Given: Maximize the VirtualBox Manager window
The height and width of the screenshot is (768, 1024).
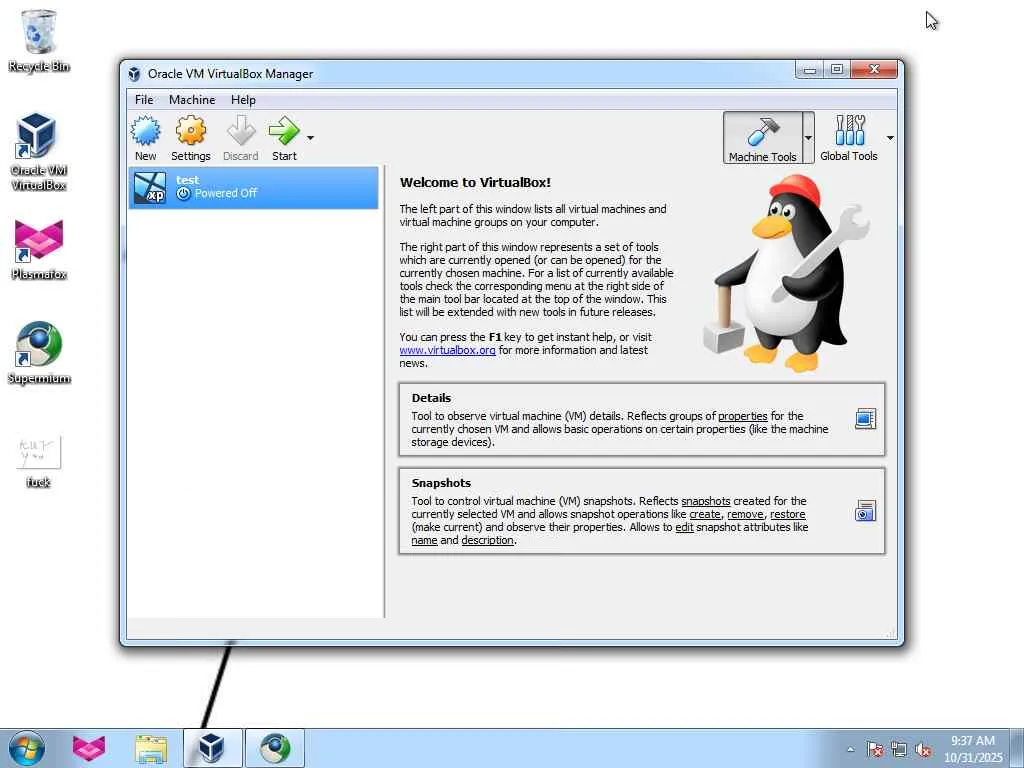Looking at the screenshot, I should tap(837, 69).
